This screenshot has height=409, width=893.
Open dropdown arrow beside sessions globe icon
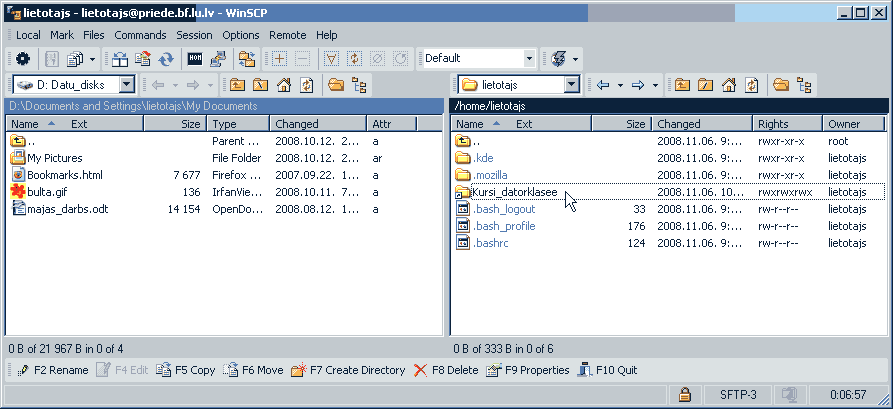coord(575,59)
